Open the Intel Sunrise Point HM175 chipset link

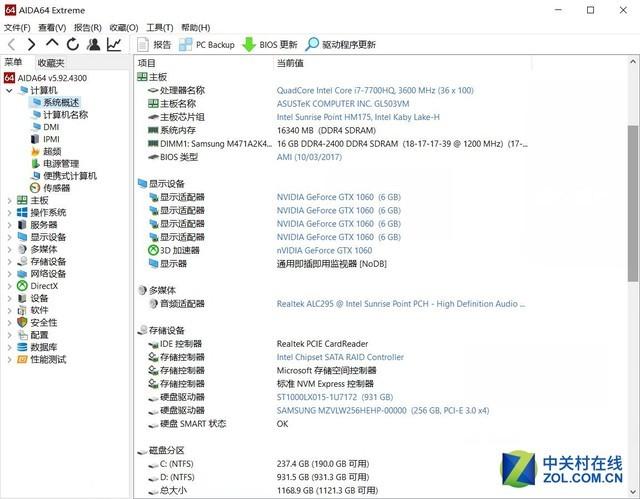[358, 117]
